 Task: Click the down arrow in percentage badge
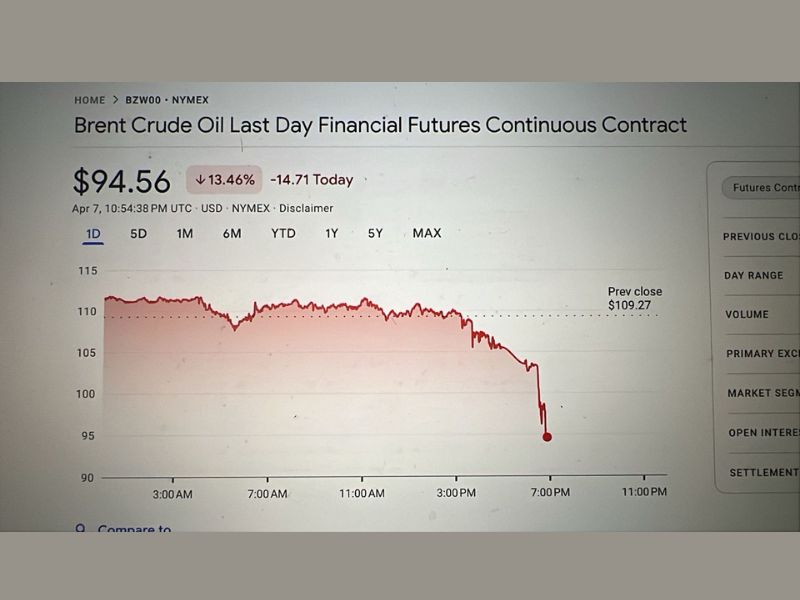[200, 180]
